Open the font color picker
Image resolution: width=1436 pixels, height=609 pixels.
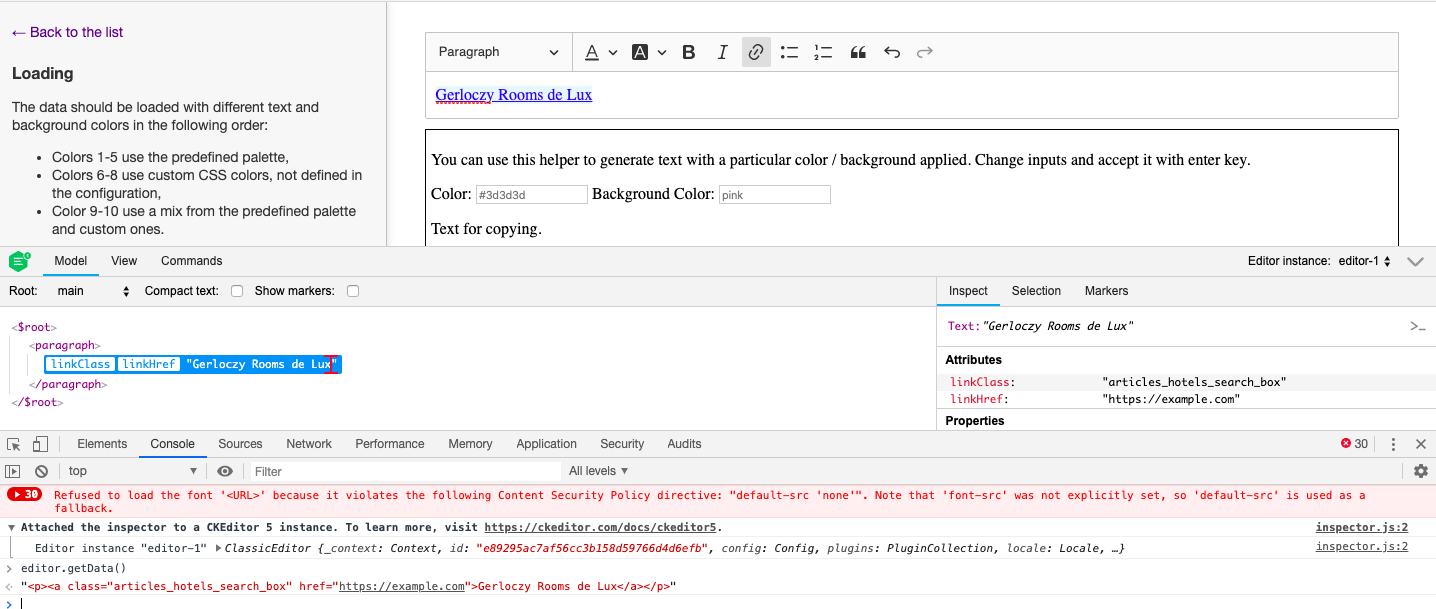click(592, 52)
